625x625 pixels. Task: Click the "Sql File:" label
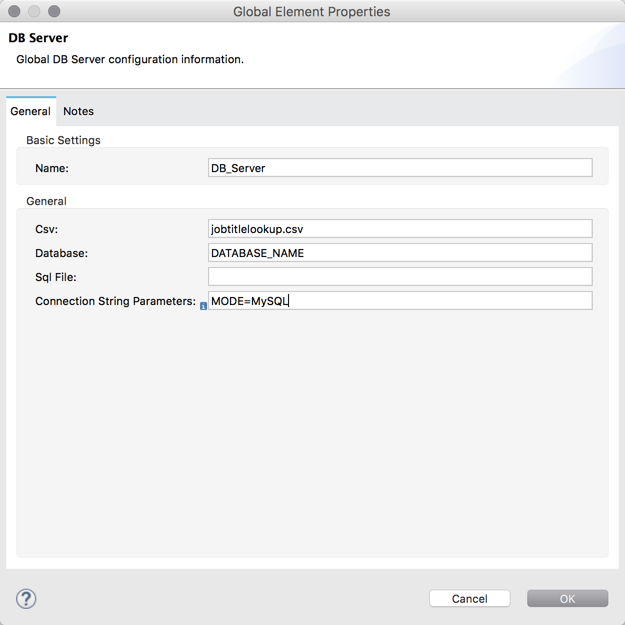tap(56, 277)
